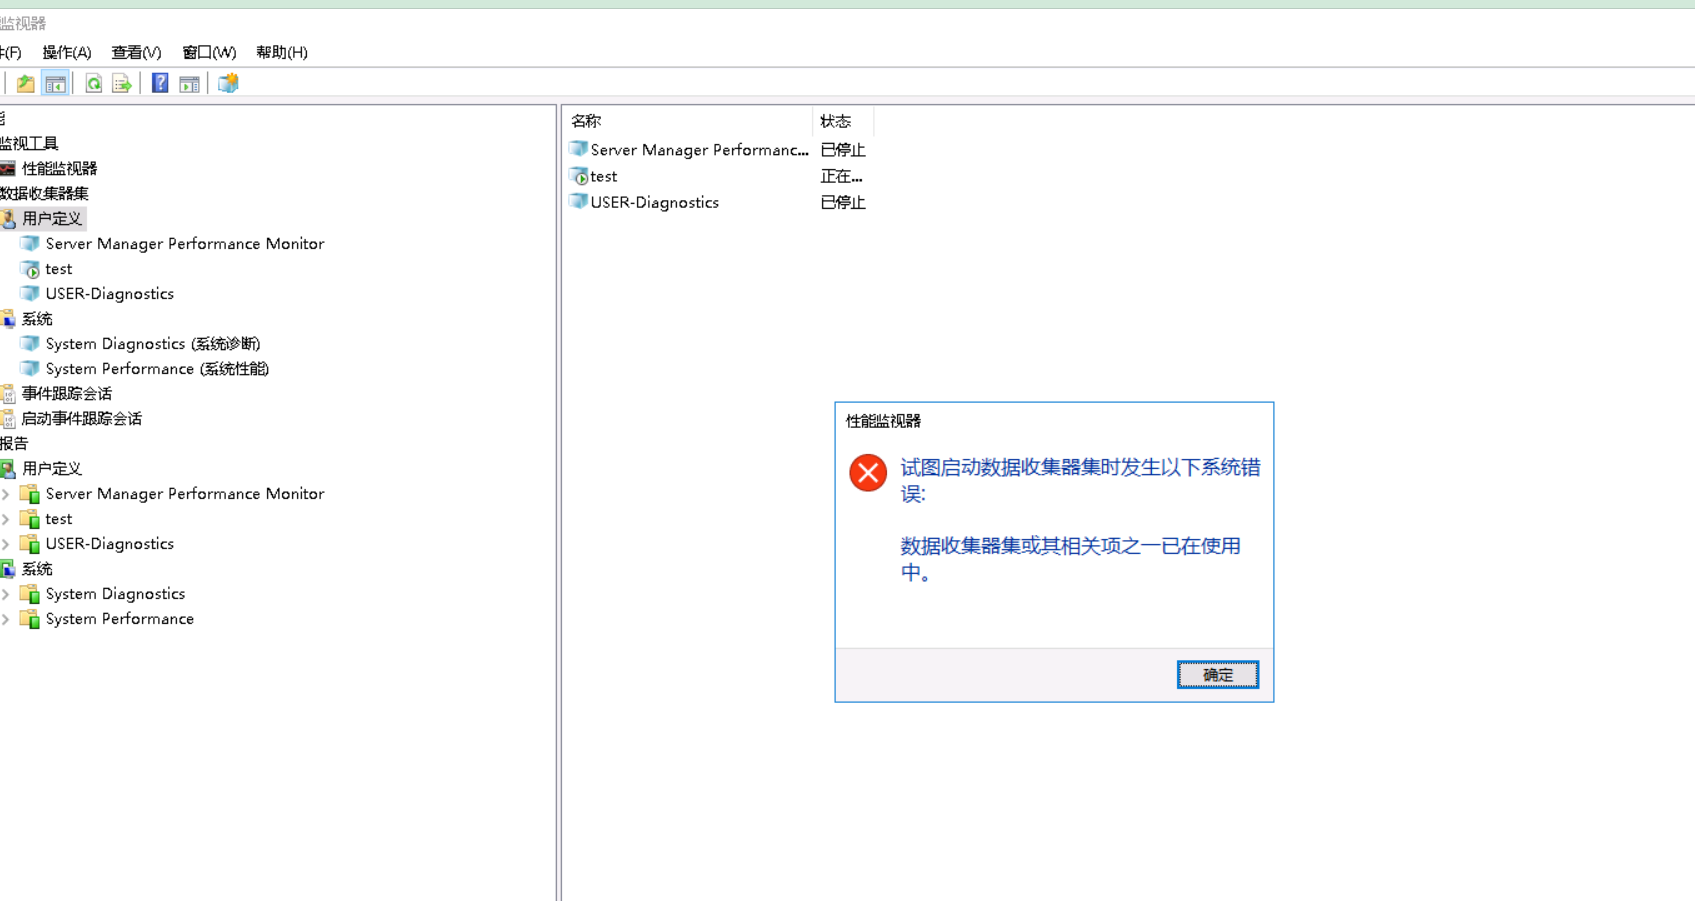Image resolution: width=1695 pixels, height=901 pixels.
Task: Expand the System Performance report node
Action: (x=6, y=618)
